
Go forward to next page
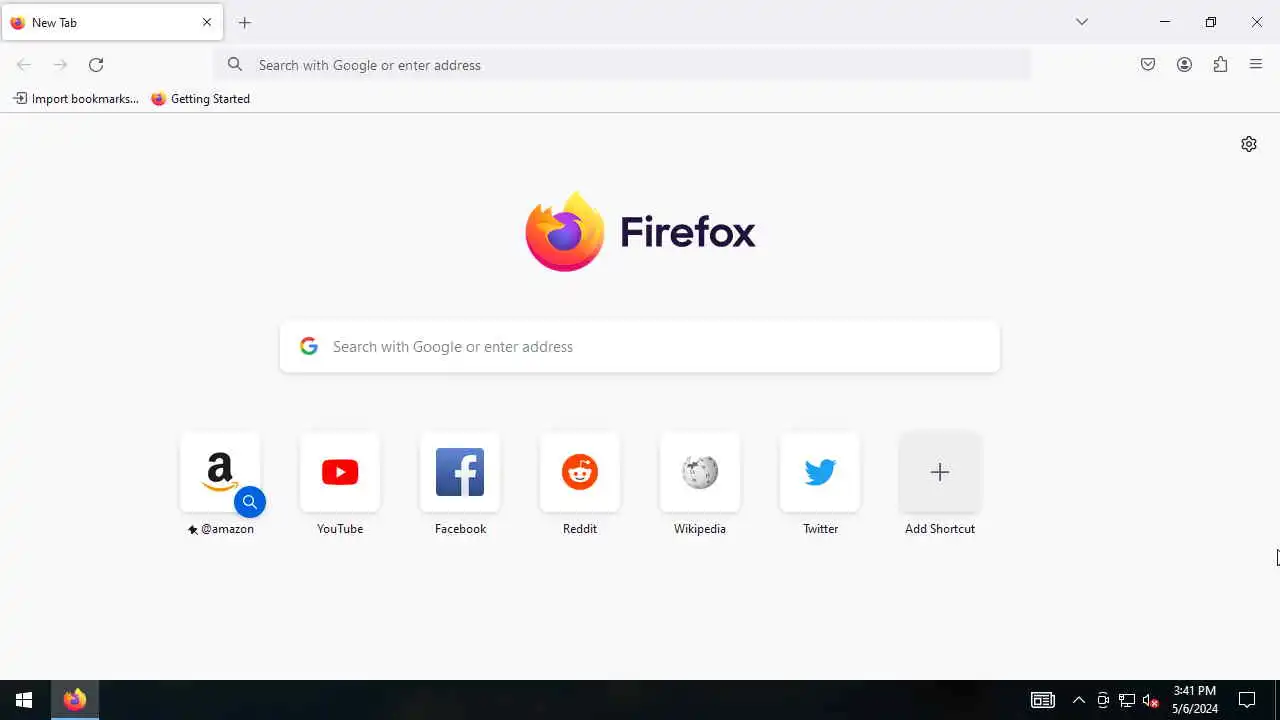point(60,65)
